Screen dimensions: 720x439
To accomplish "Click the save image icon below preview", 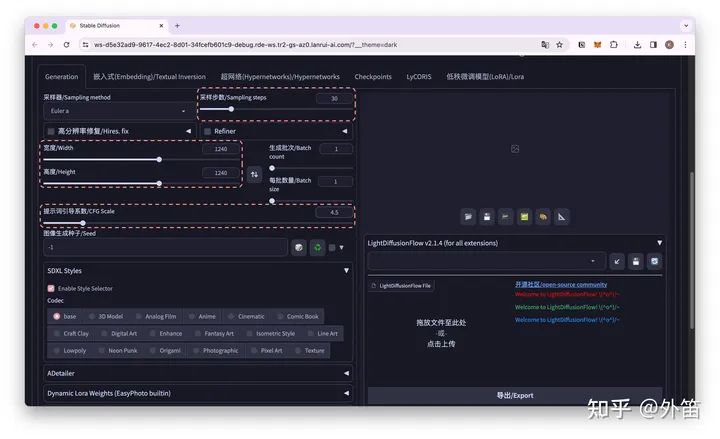I will pyautogui.click(x=487, y=217).
